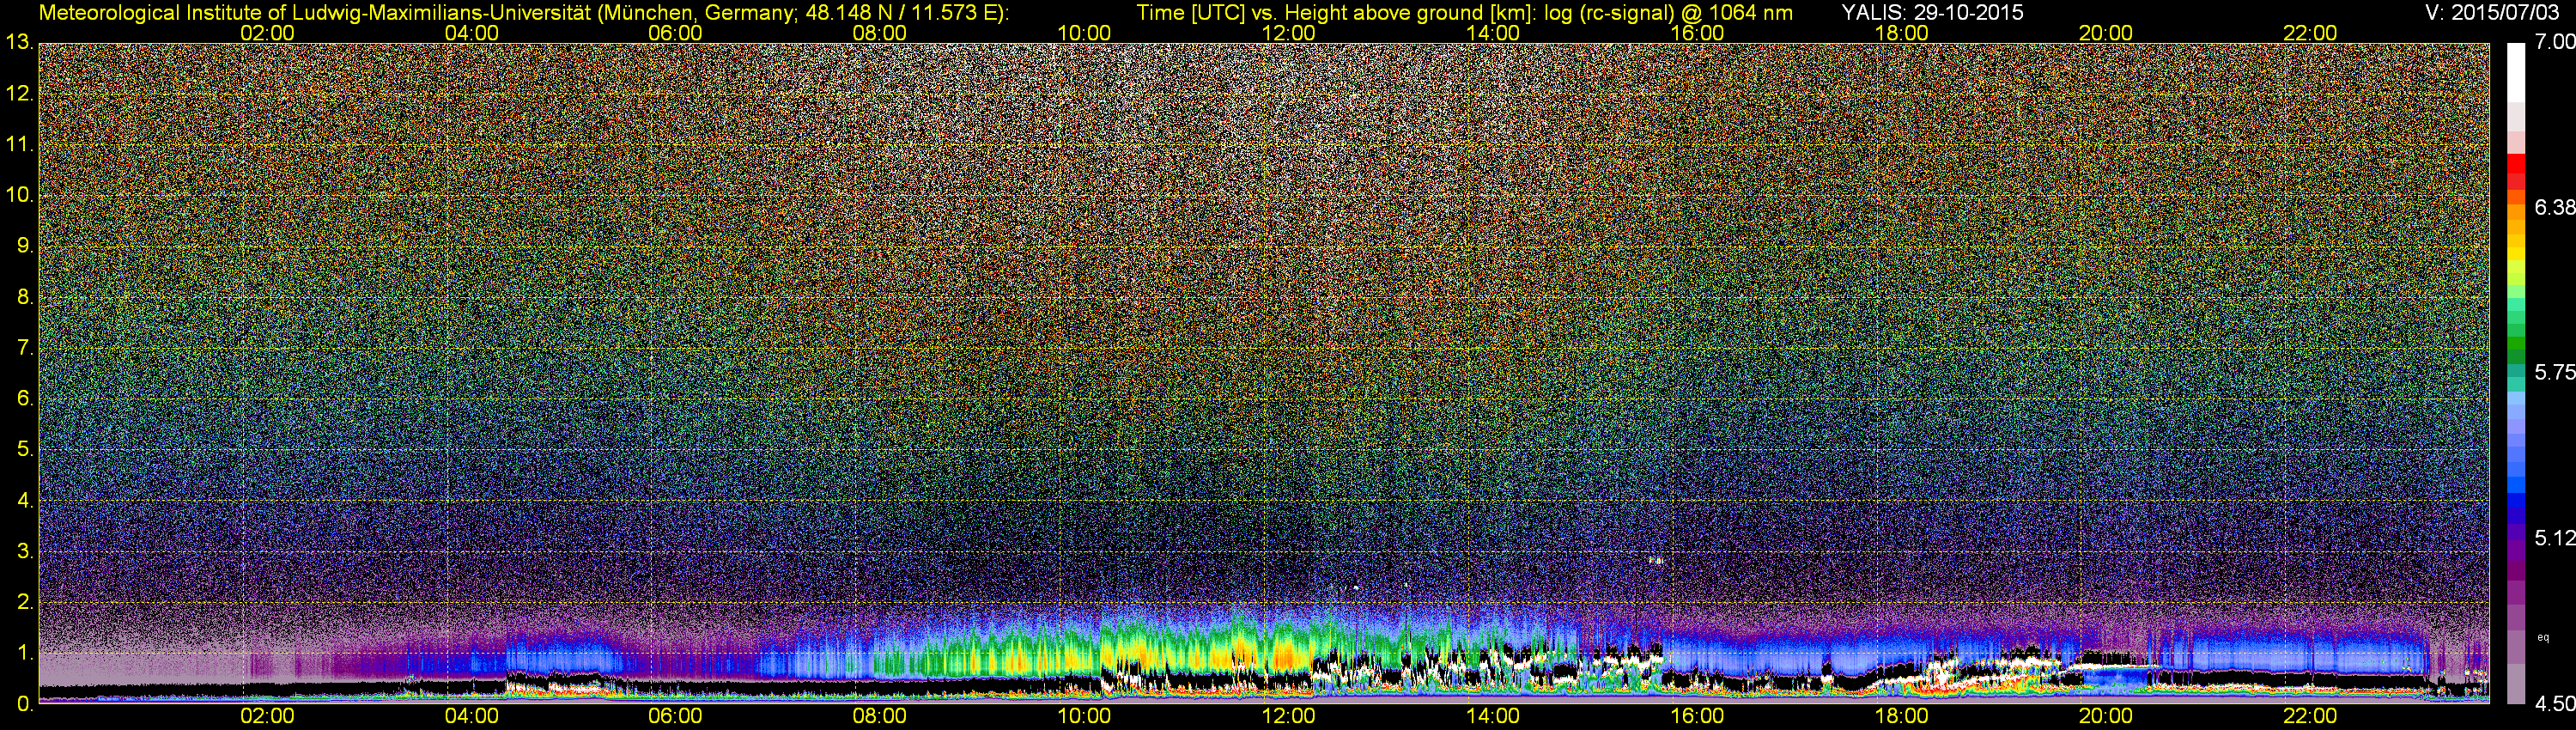Click the 02:00 time label on top axis
The image size is (2576, 730).
(x=267, y=33)
